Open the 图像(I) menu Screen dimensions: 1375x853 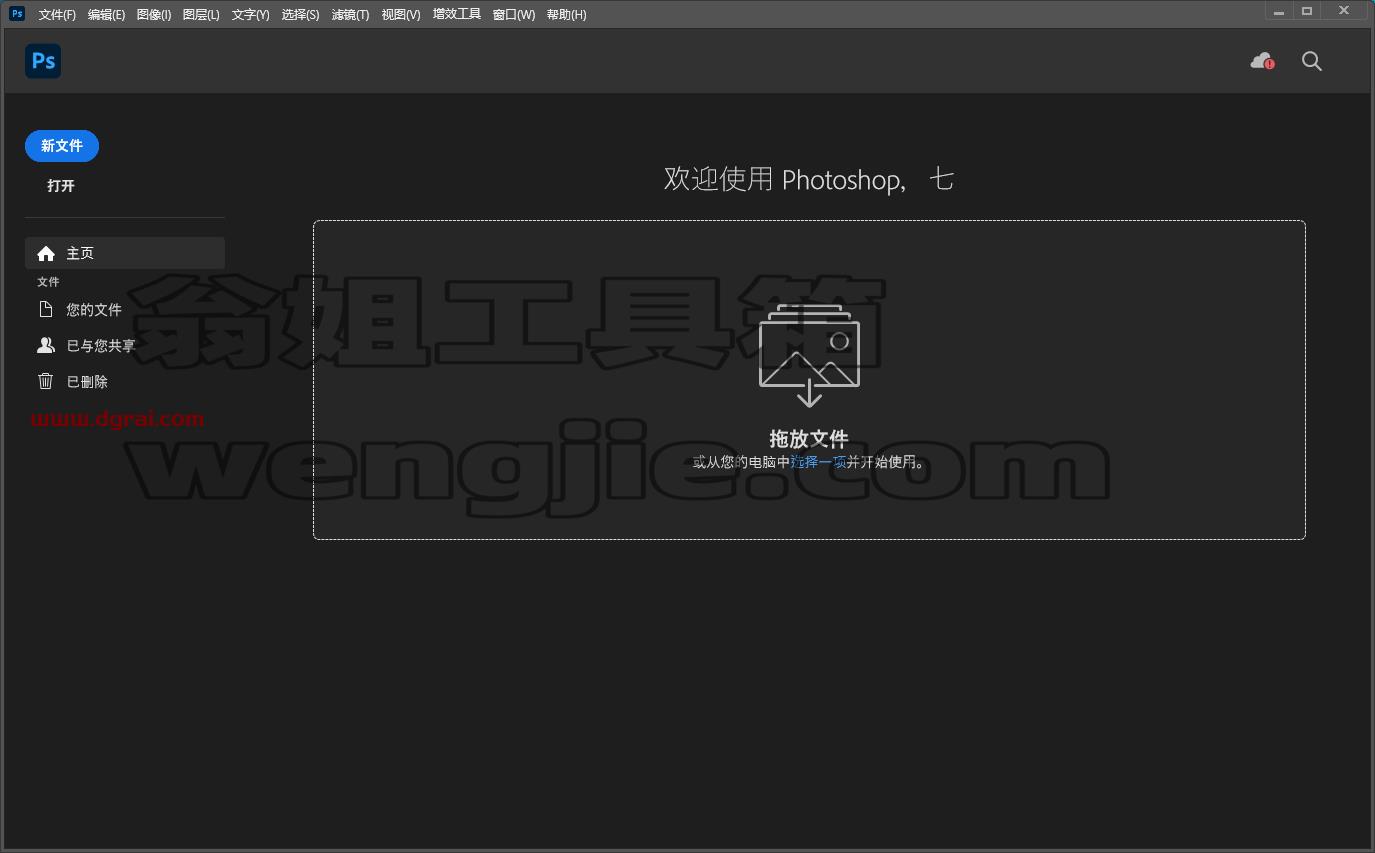click(x=154, y=14)
